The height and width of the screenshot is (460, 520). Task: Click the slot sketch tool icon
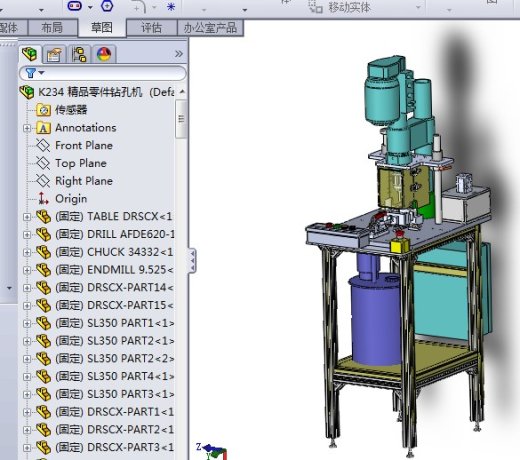coord(75,6)
